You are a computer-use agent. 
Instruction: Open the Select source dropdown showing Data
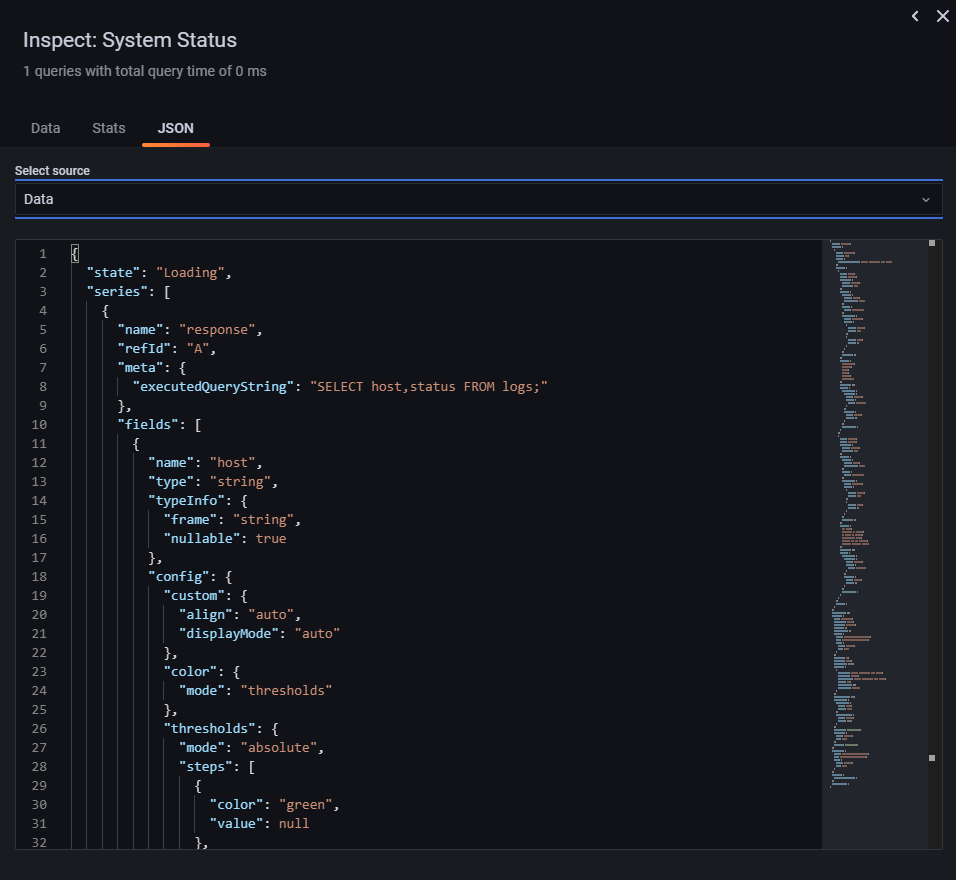click(x=479, y=199)
